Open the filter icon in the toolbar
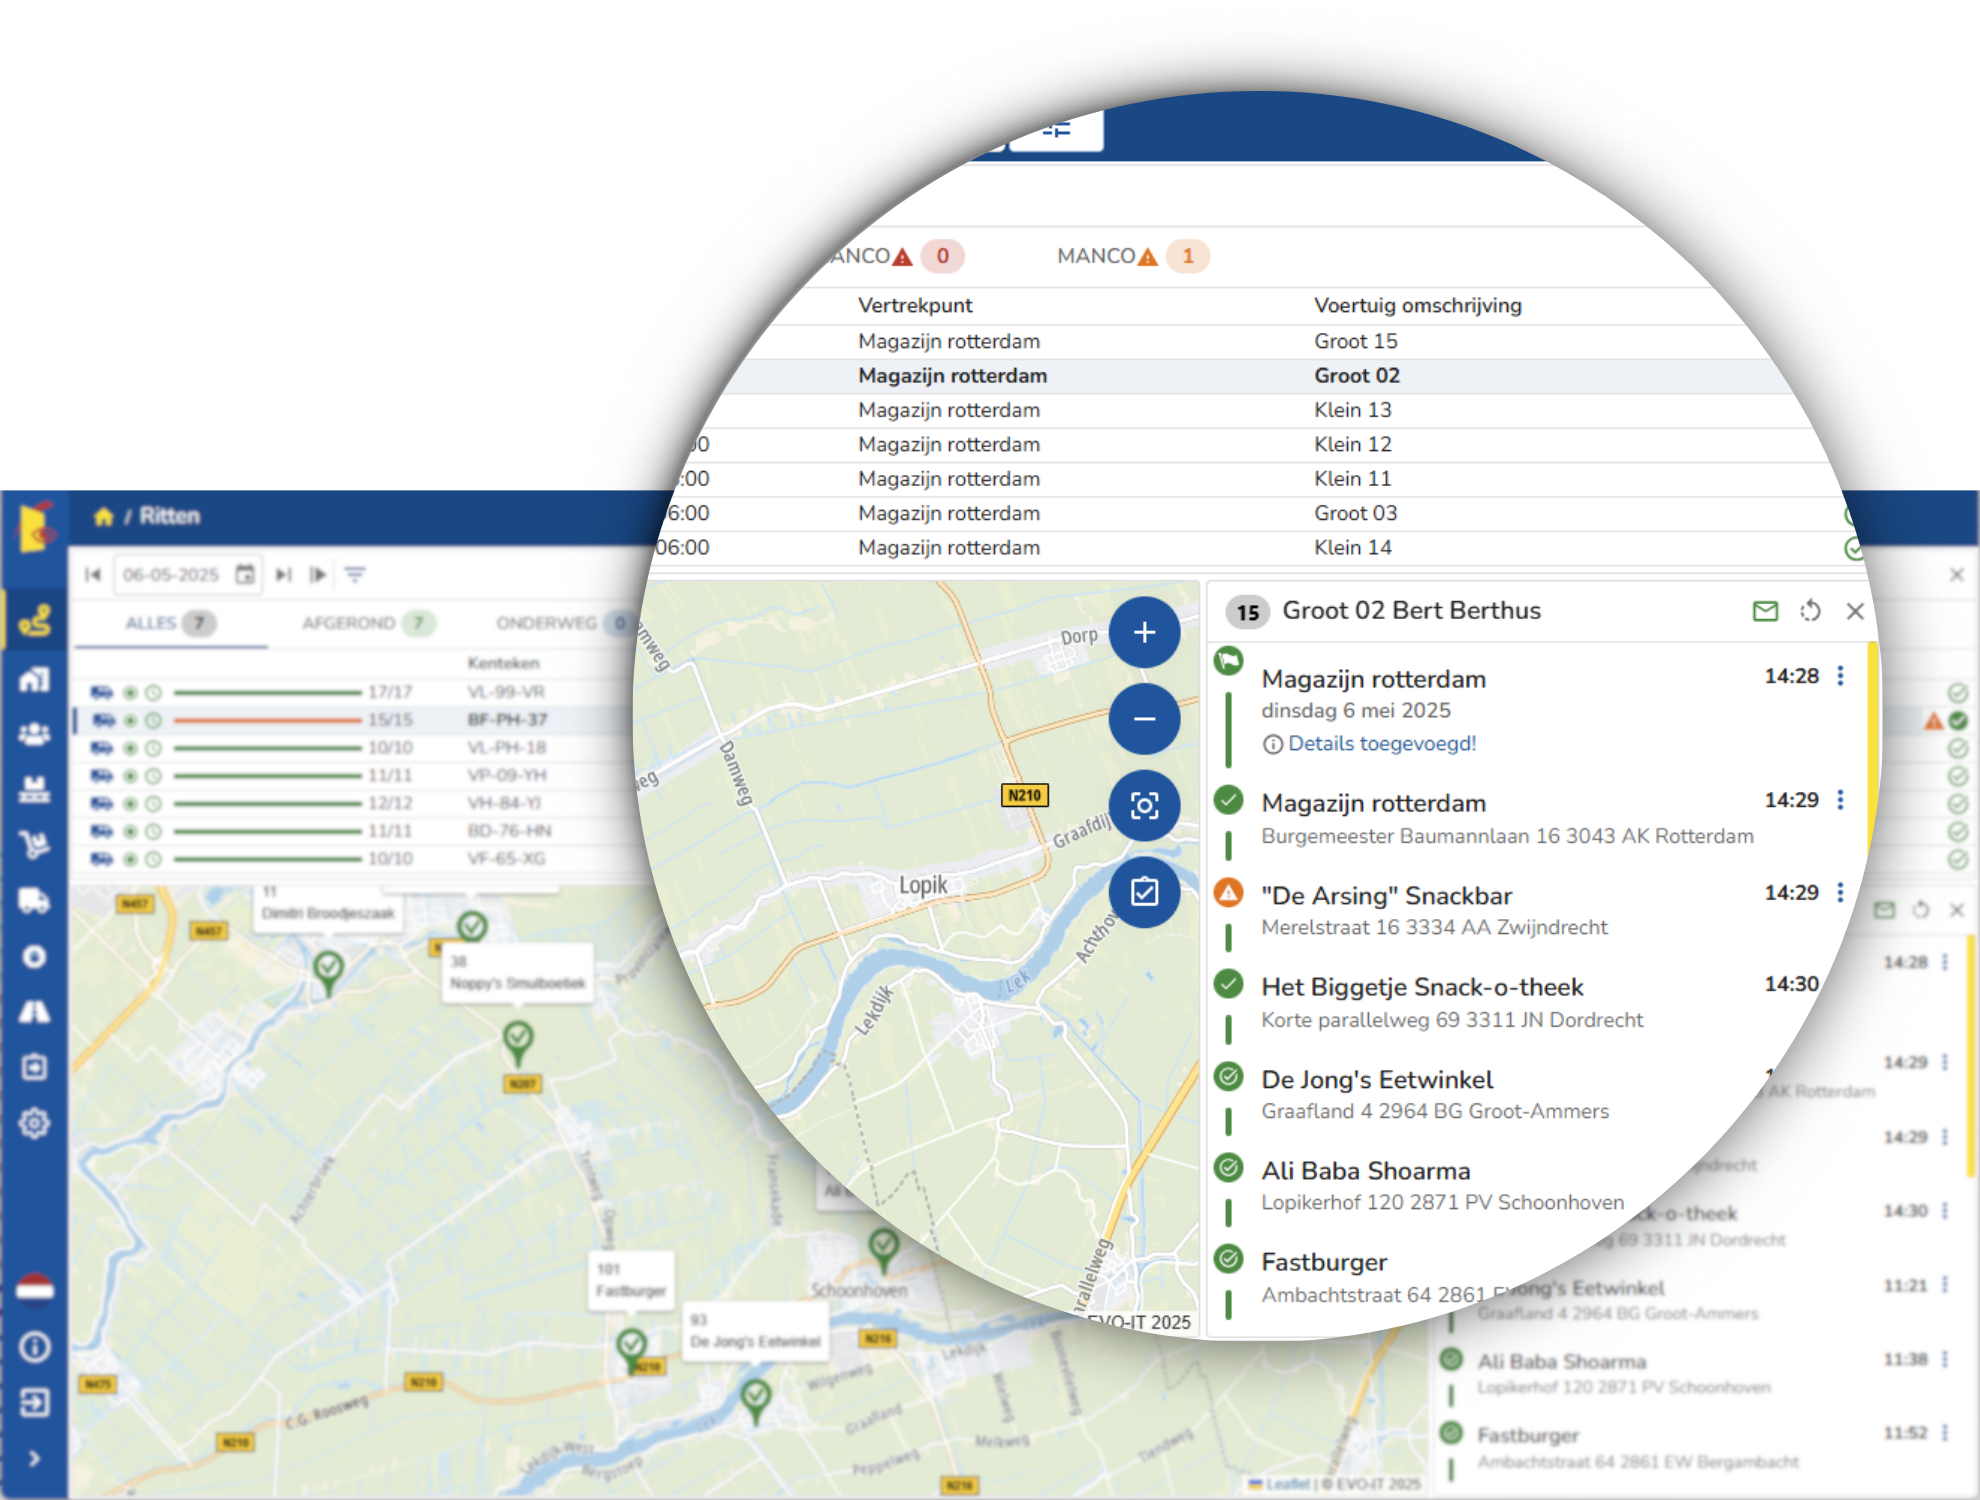The width and height of the screenshot is (1980, 1500). coord(355,574)
